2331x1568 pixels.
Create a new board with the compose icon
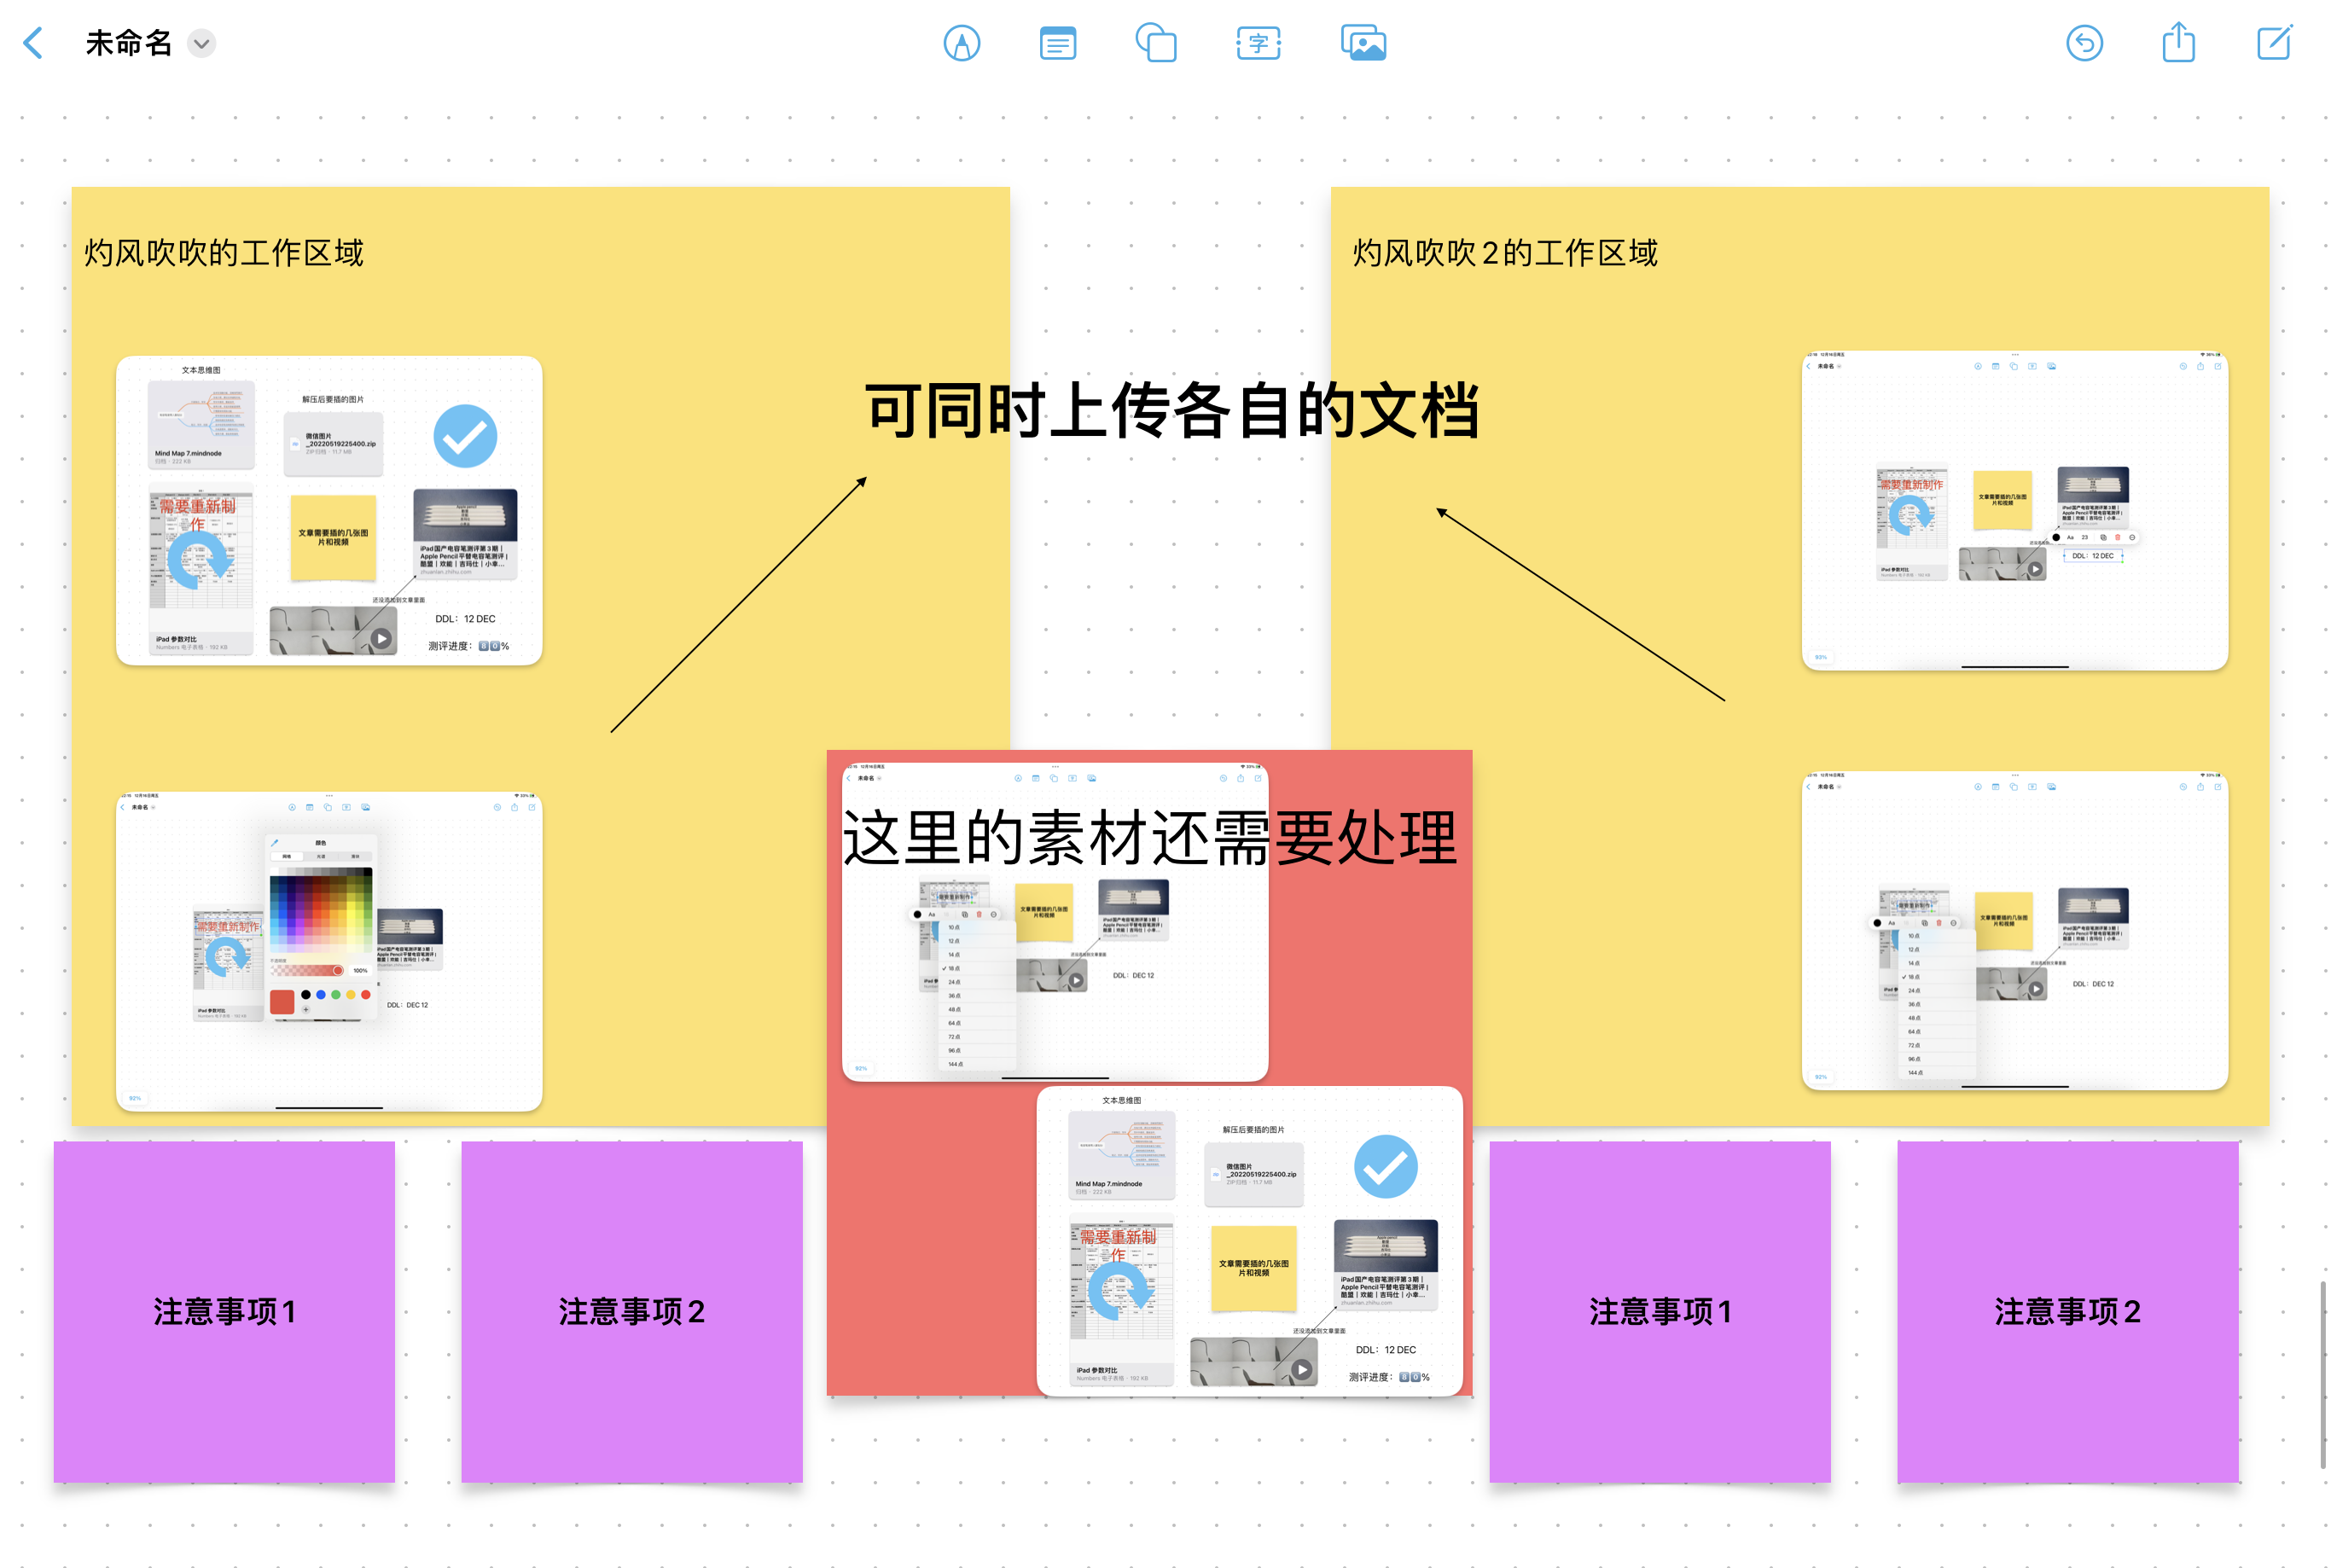coord(2275,44)
